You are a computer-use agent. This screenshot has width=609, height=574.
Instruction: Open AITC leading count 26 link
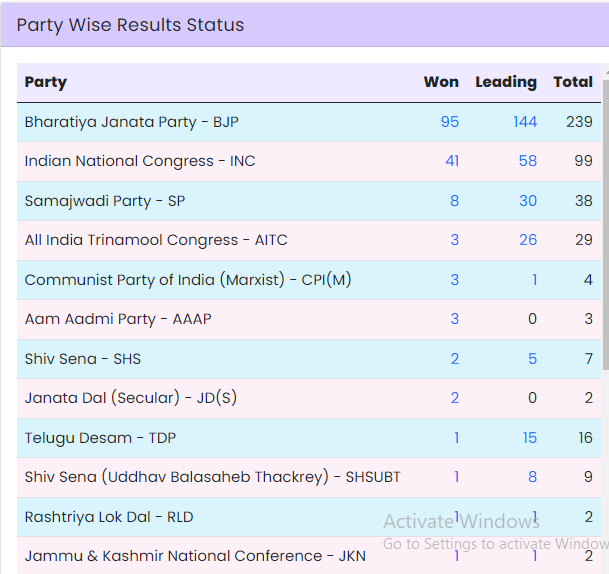pyautogui.click(x=527, y=240)
